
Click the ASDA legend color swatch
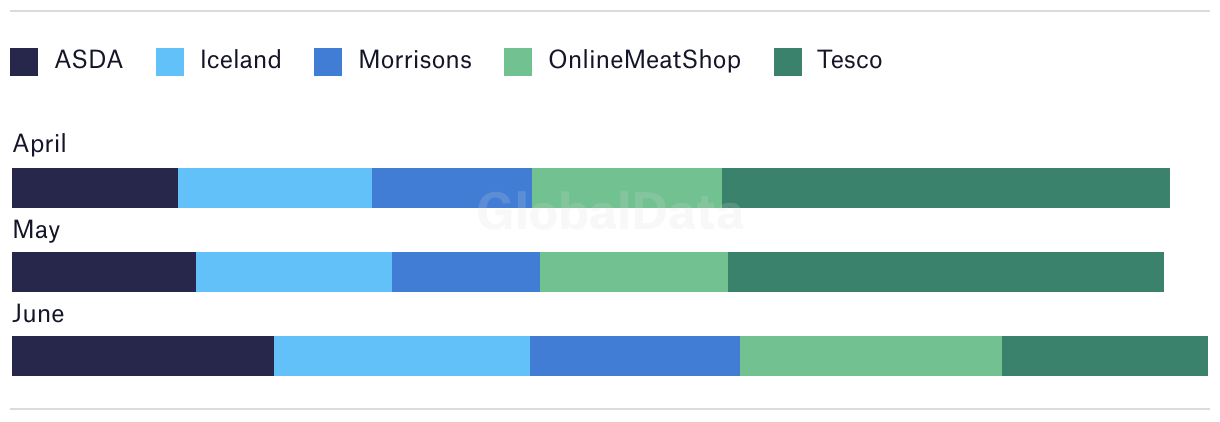(x=24, y=62)
